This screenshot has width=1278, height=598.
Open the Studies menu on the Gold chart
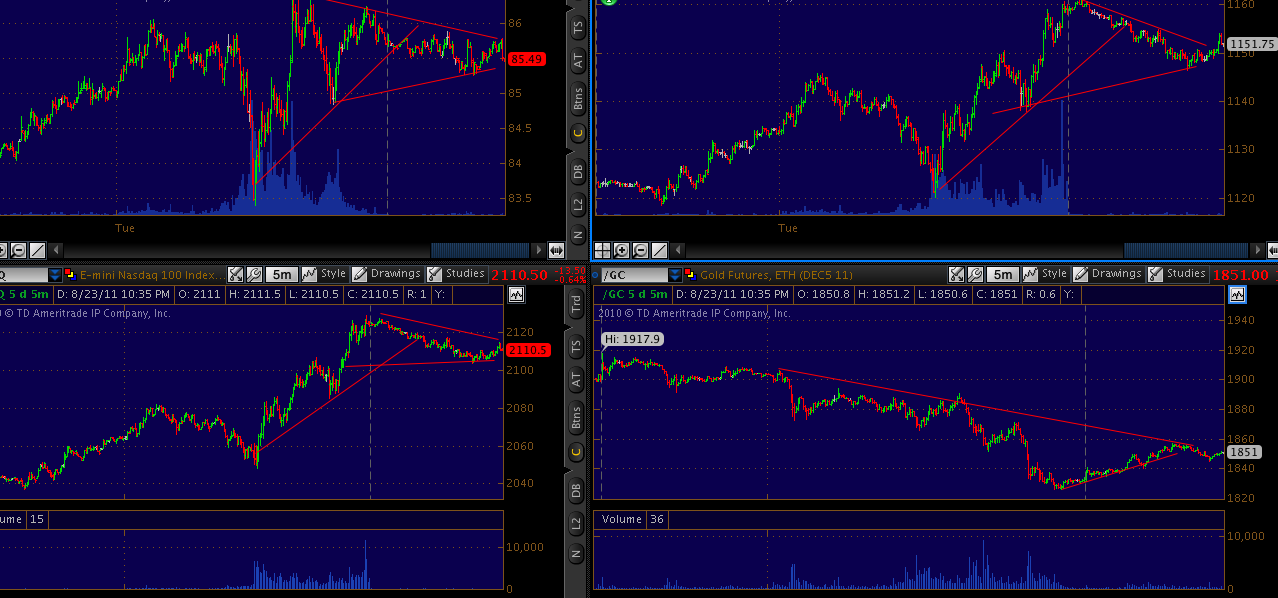1177,274
